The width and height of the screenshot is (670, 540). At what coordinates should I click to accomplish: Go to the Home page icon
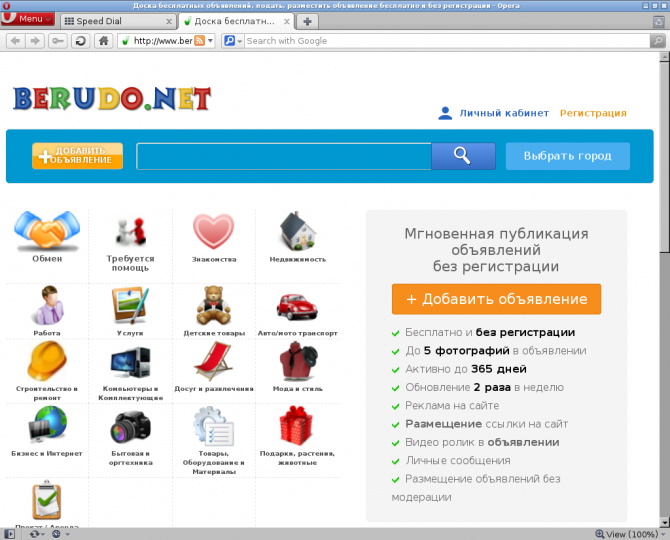(103, 41)
